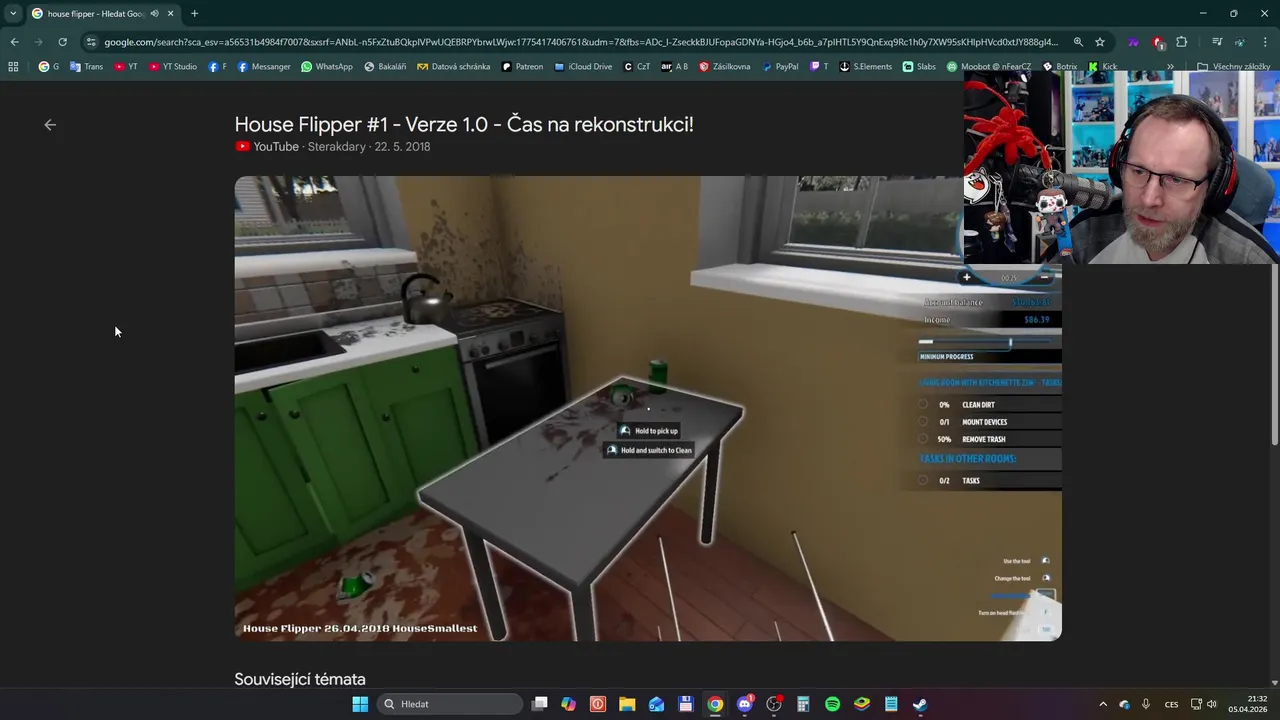The image size is (1280, 720).
Task: Open site information icon in address bar
Action: pyautogui.click(x=91, y=42)
